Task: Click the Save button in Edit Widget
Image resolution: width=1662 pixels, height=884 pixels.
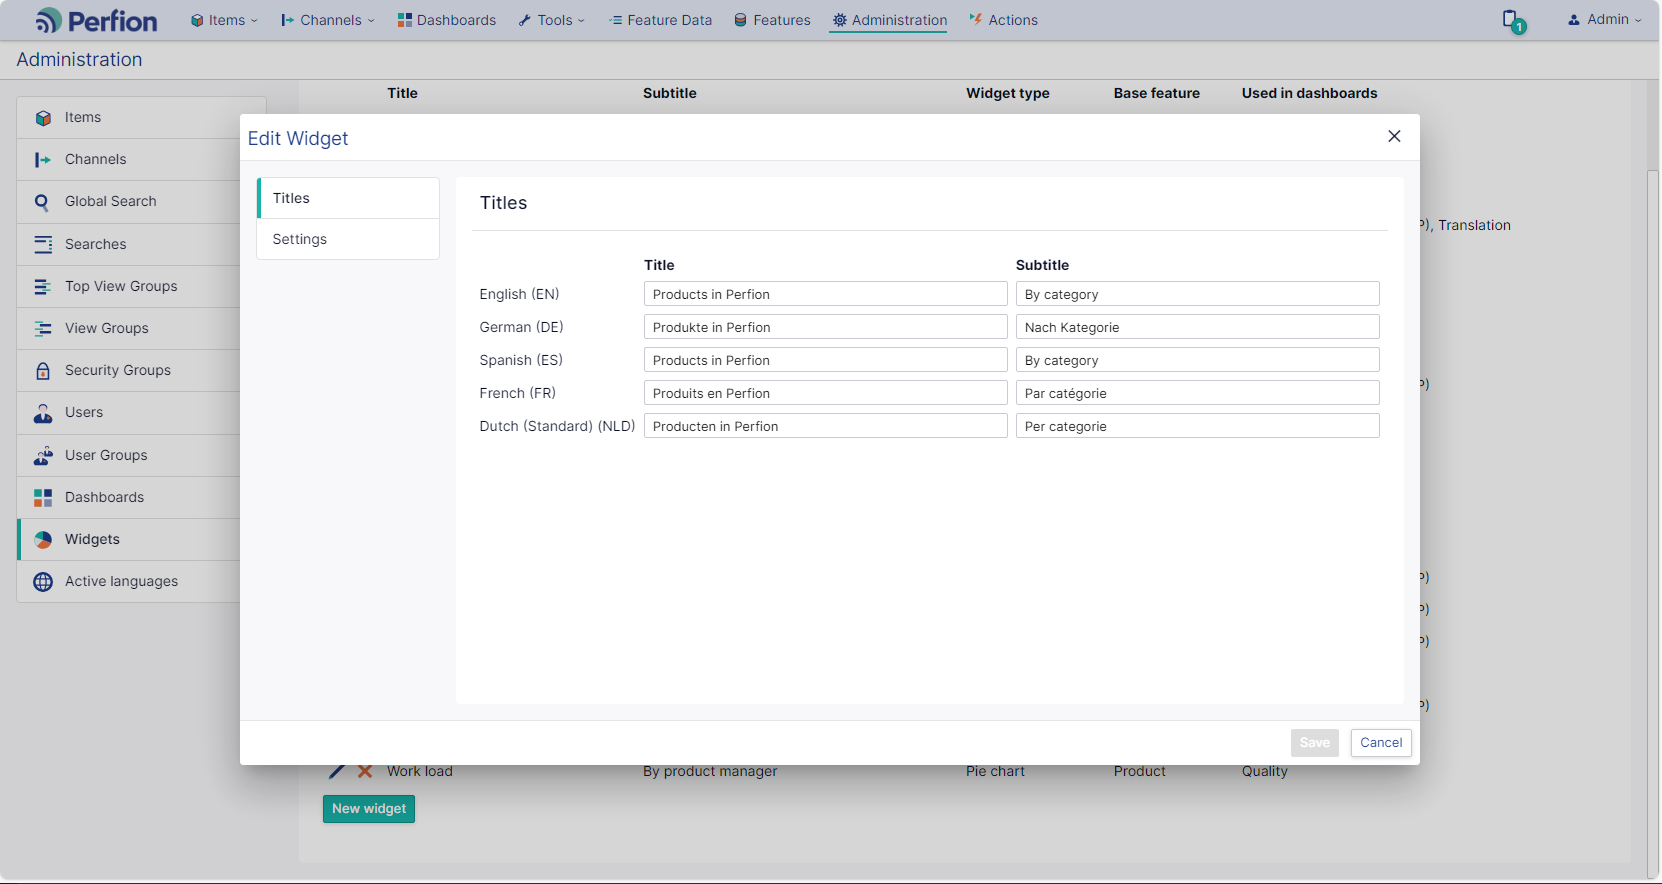Action: tap(1314, 743)
